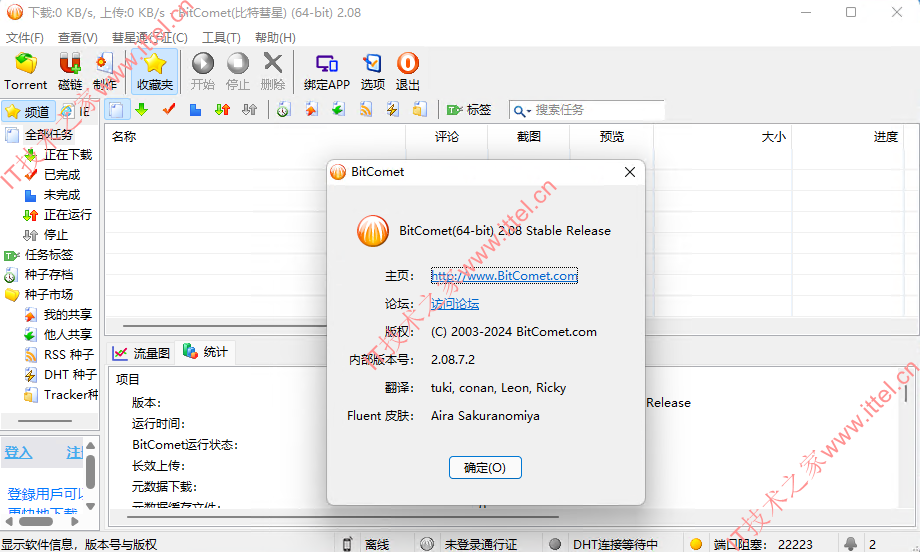Click the 搜索任务 search input field

coord(597,110)
